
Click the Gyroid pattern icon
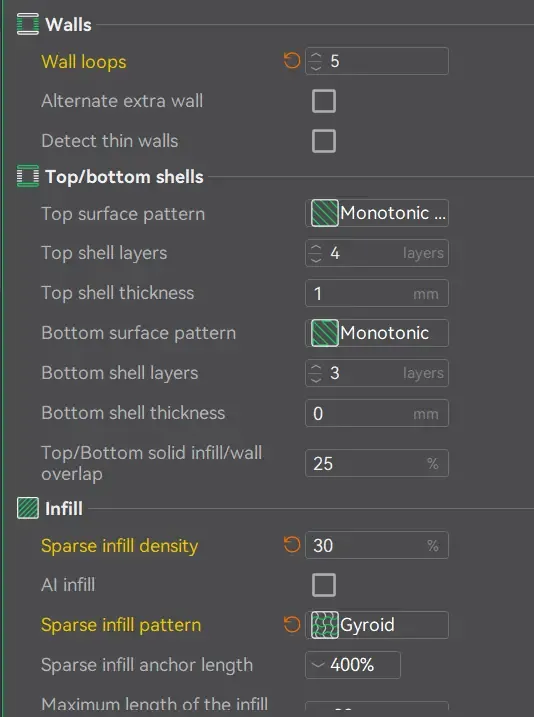point(325,625)
